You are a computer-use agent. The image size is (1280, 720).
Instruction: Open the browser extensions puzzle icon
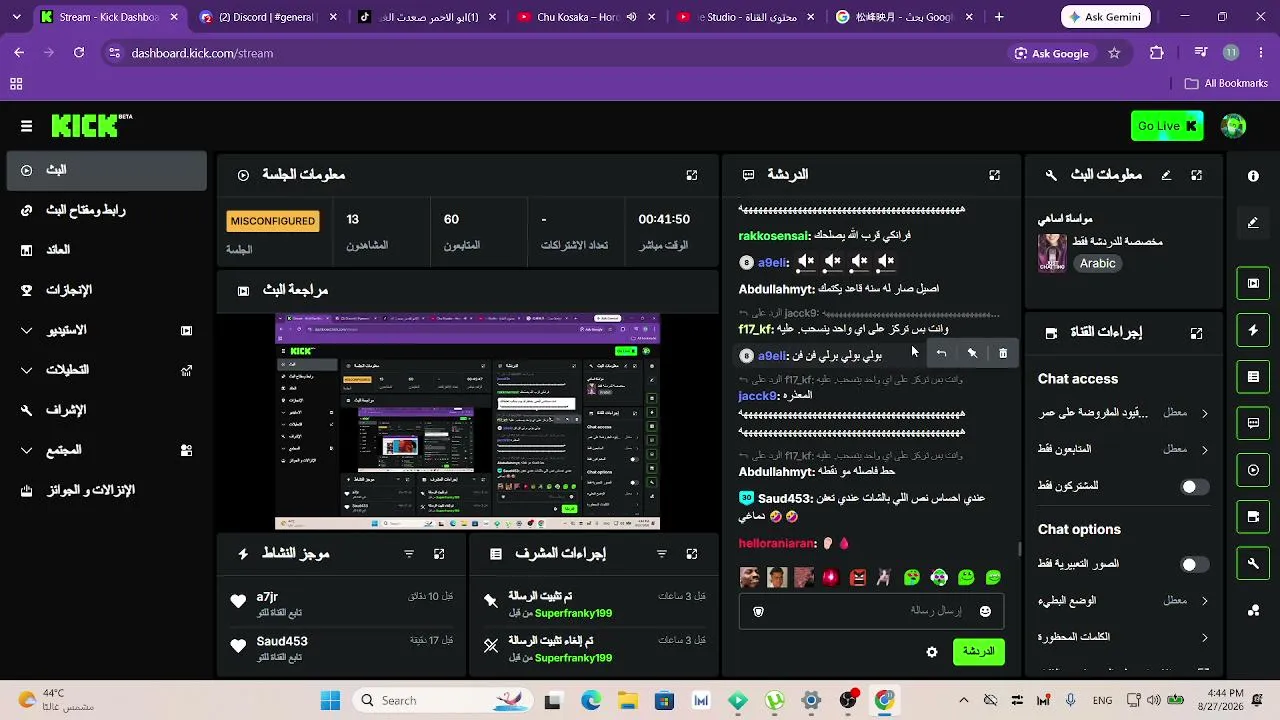click(1157, 53)
